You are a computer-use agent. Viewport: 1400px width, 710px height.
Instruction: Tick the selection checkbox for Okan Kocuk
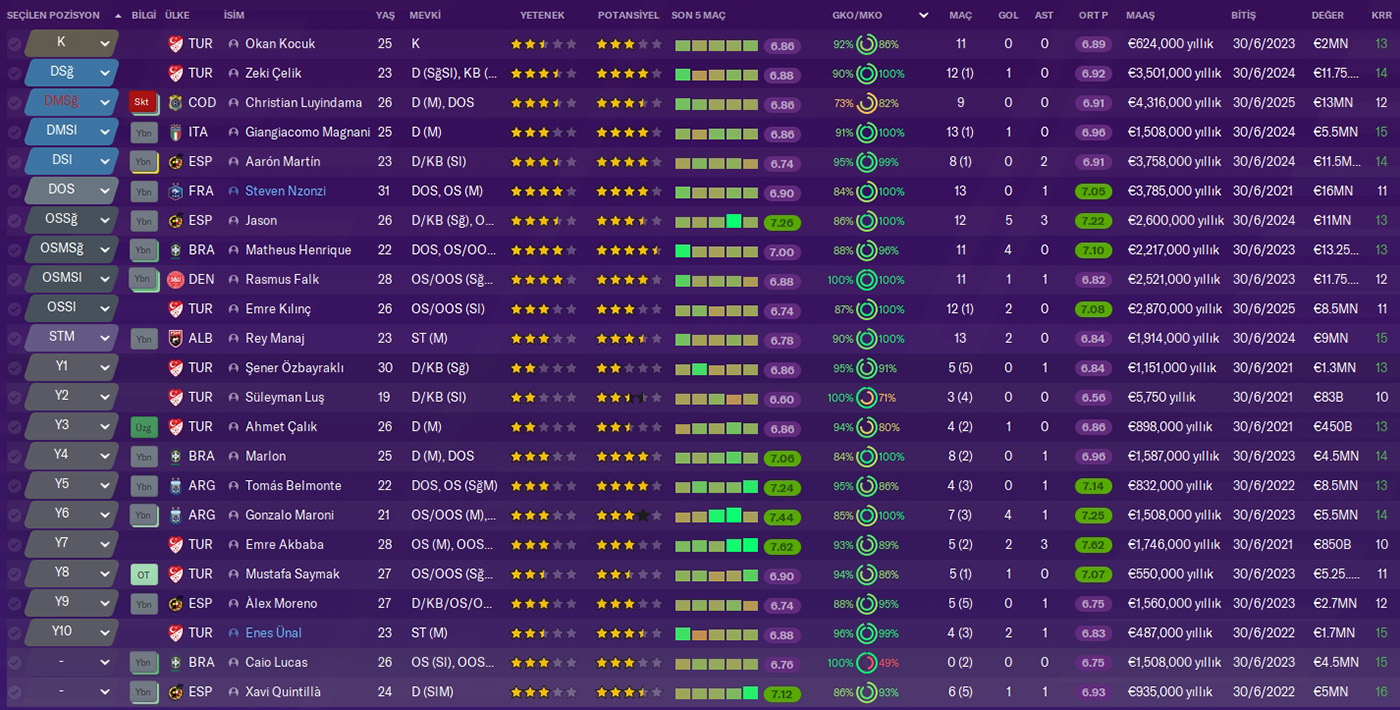pyautogui.click(x=14, y=44)
